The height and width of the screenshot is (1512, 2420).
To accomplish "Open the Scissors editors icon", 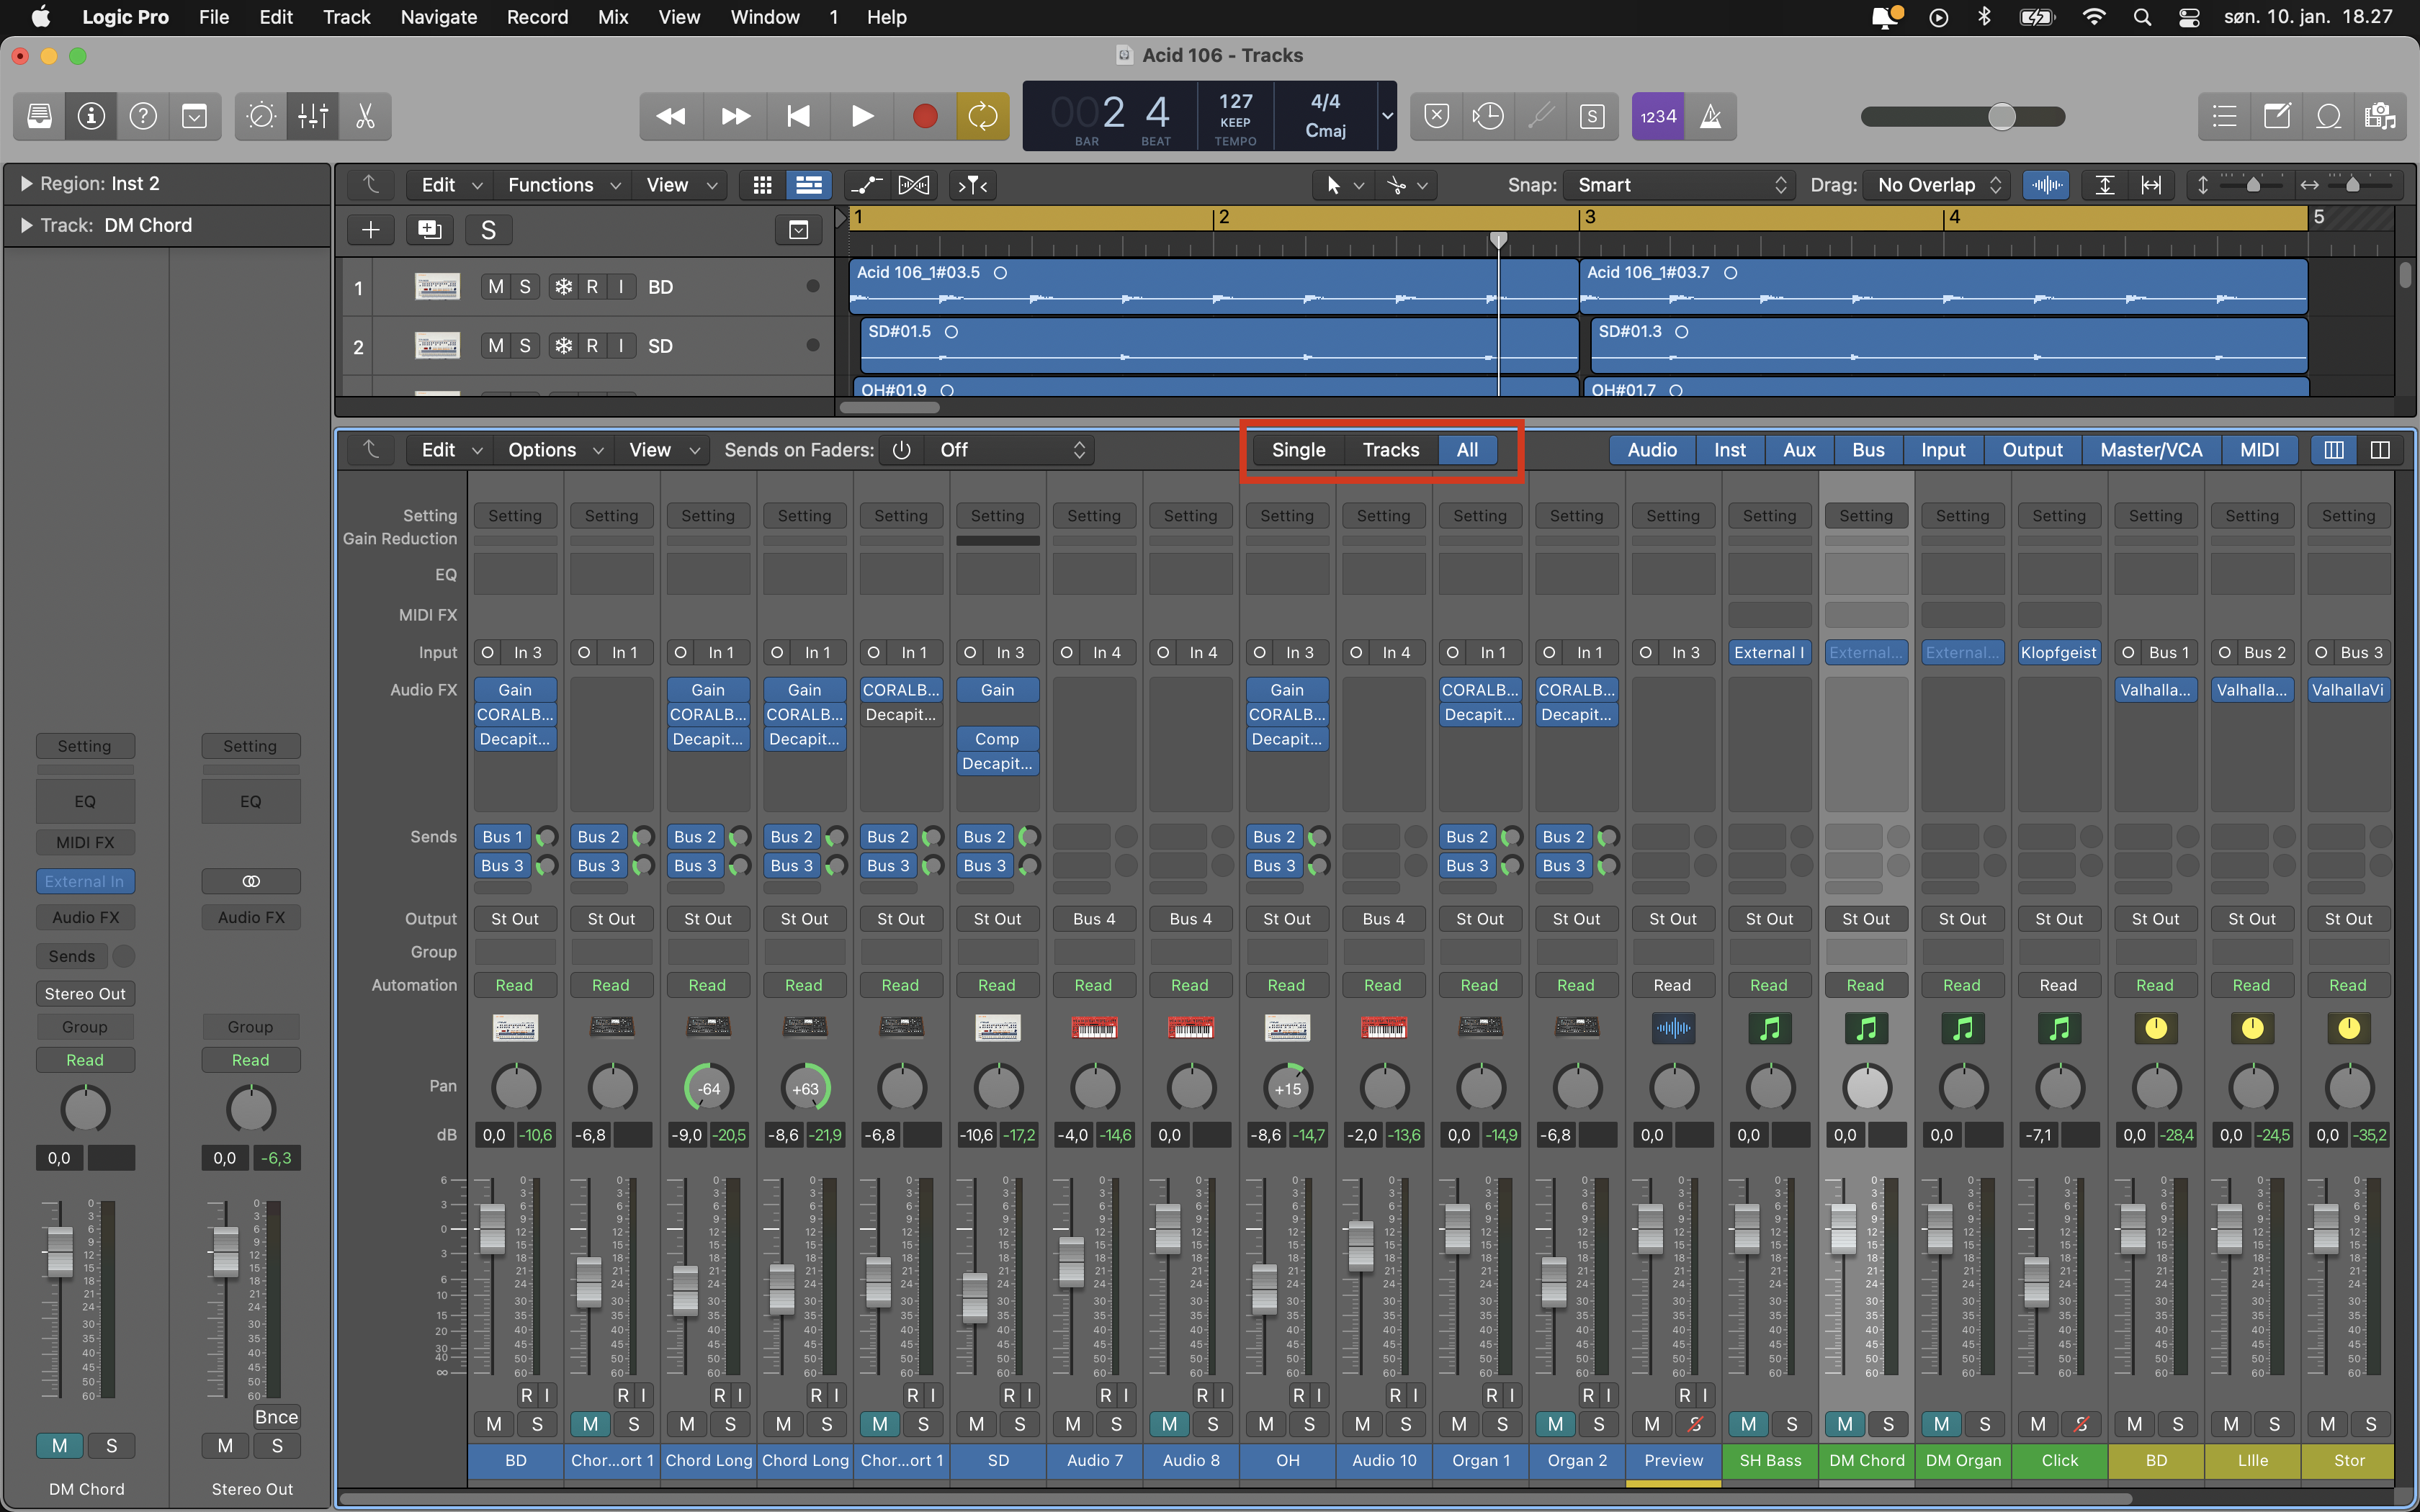I will pos(365,117).
